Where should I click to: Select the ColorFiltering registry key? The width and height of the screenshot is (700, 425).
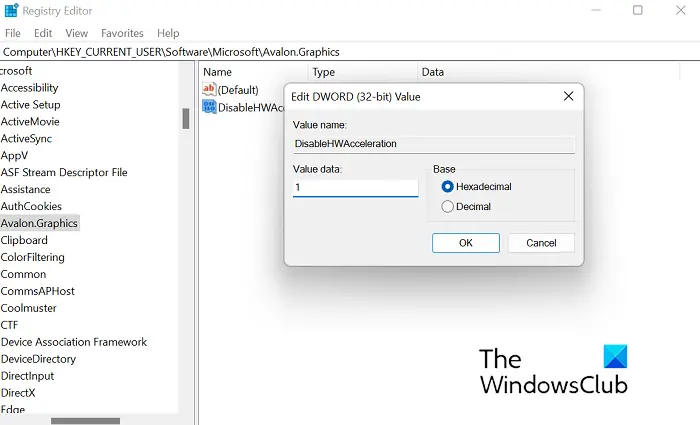point(33,257)
